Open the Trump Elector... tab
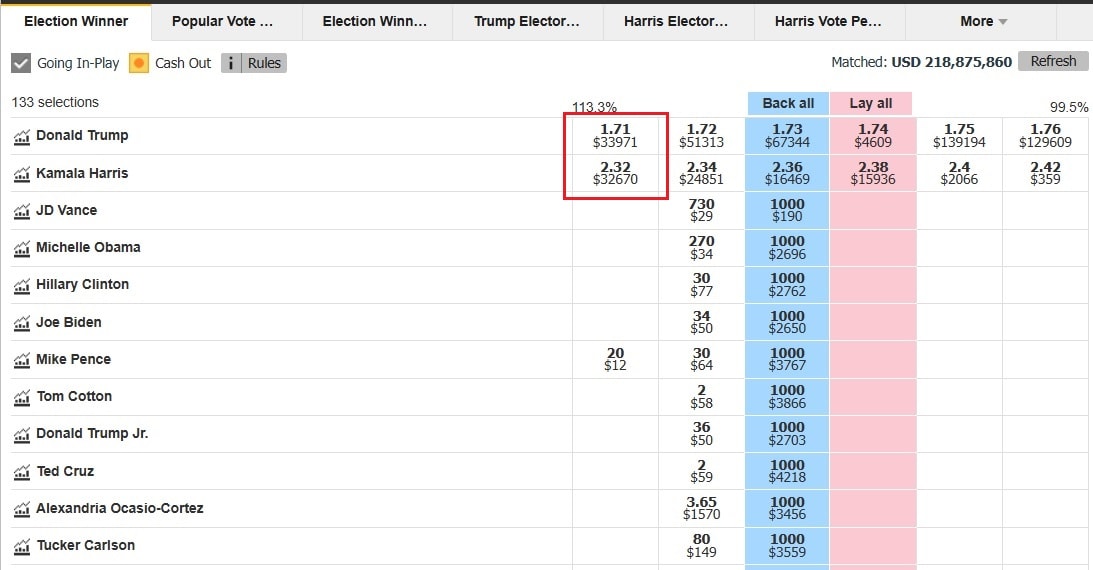 point(528,22)
